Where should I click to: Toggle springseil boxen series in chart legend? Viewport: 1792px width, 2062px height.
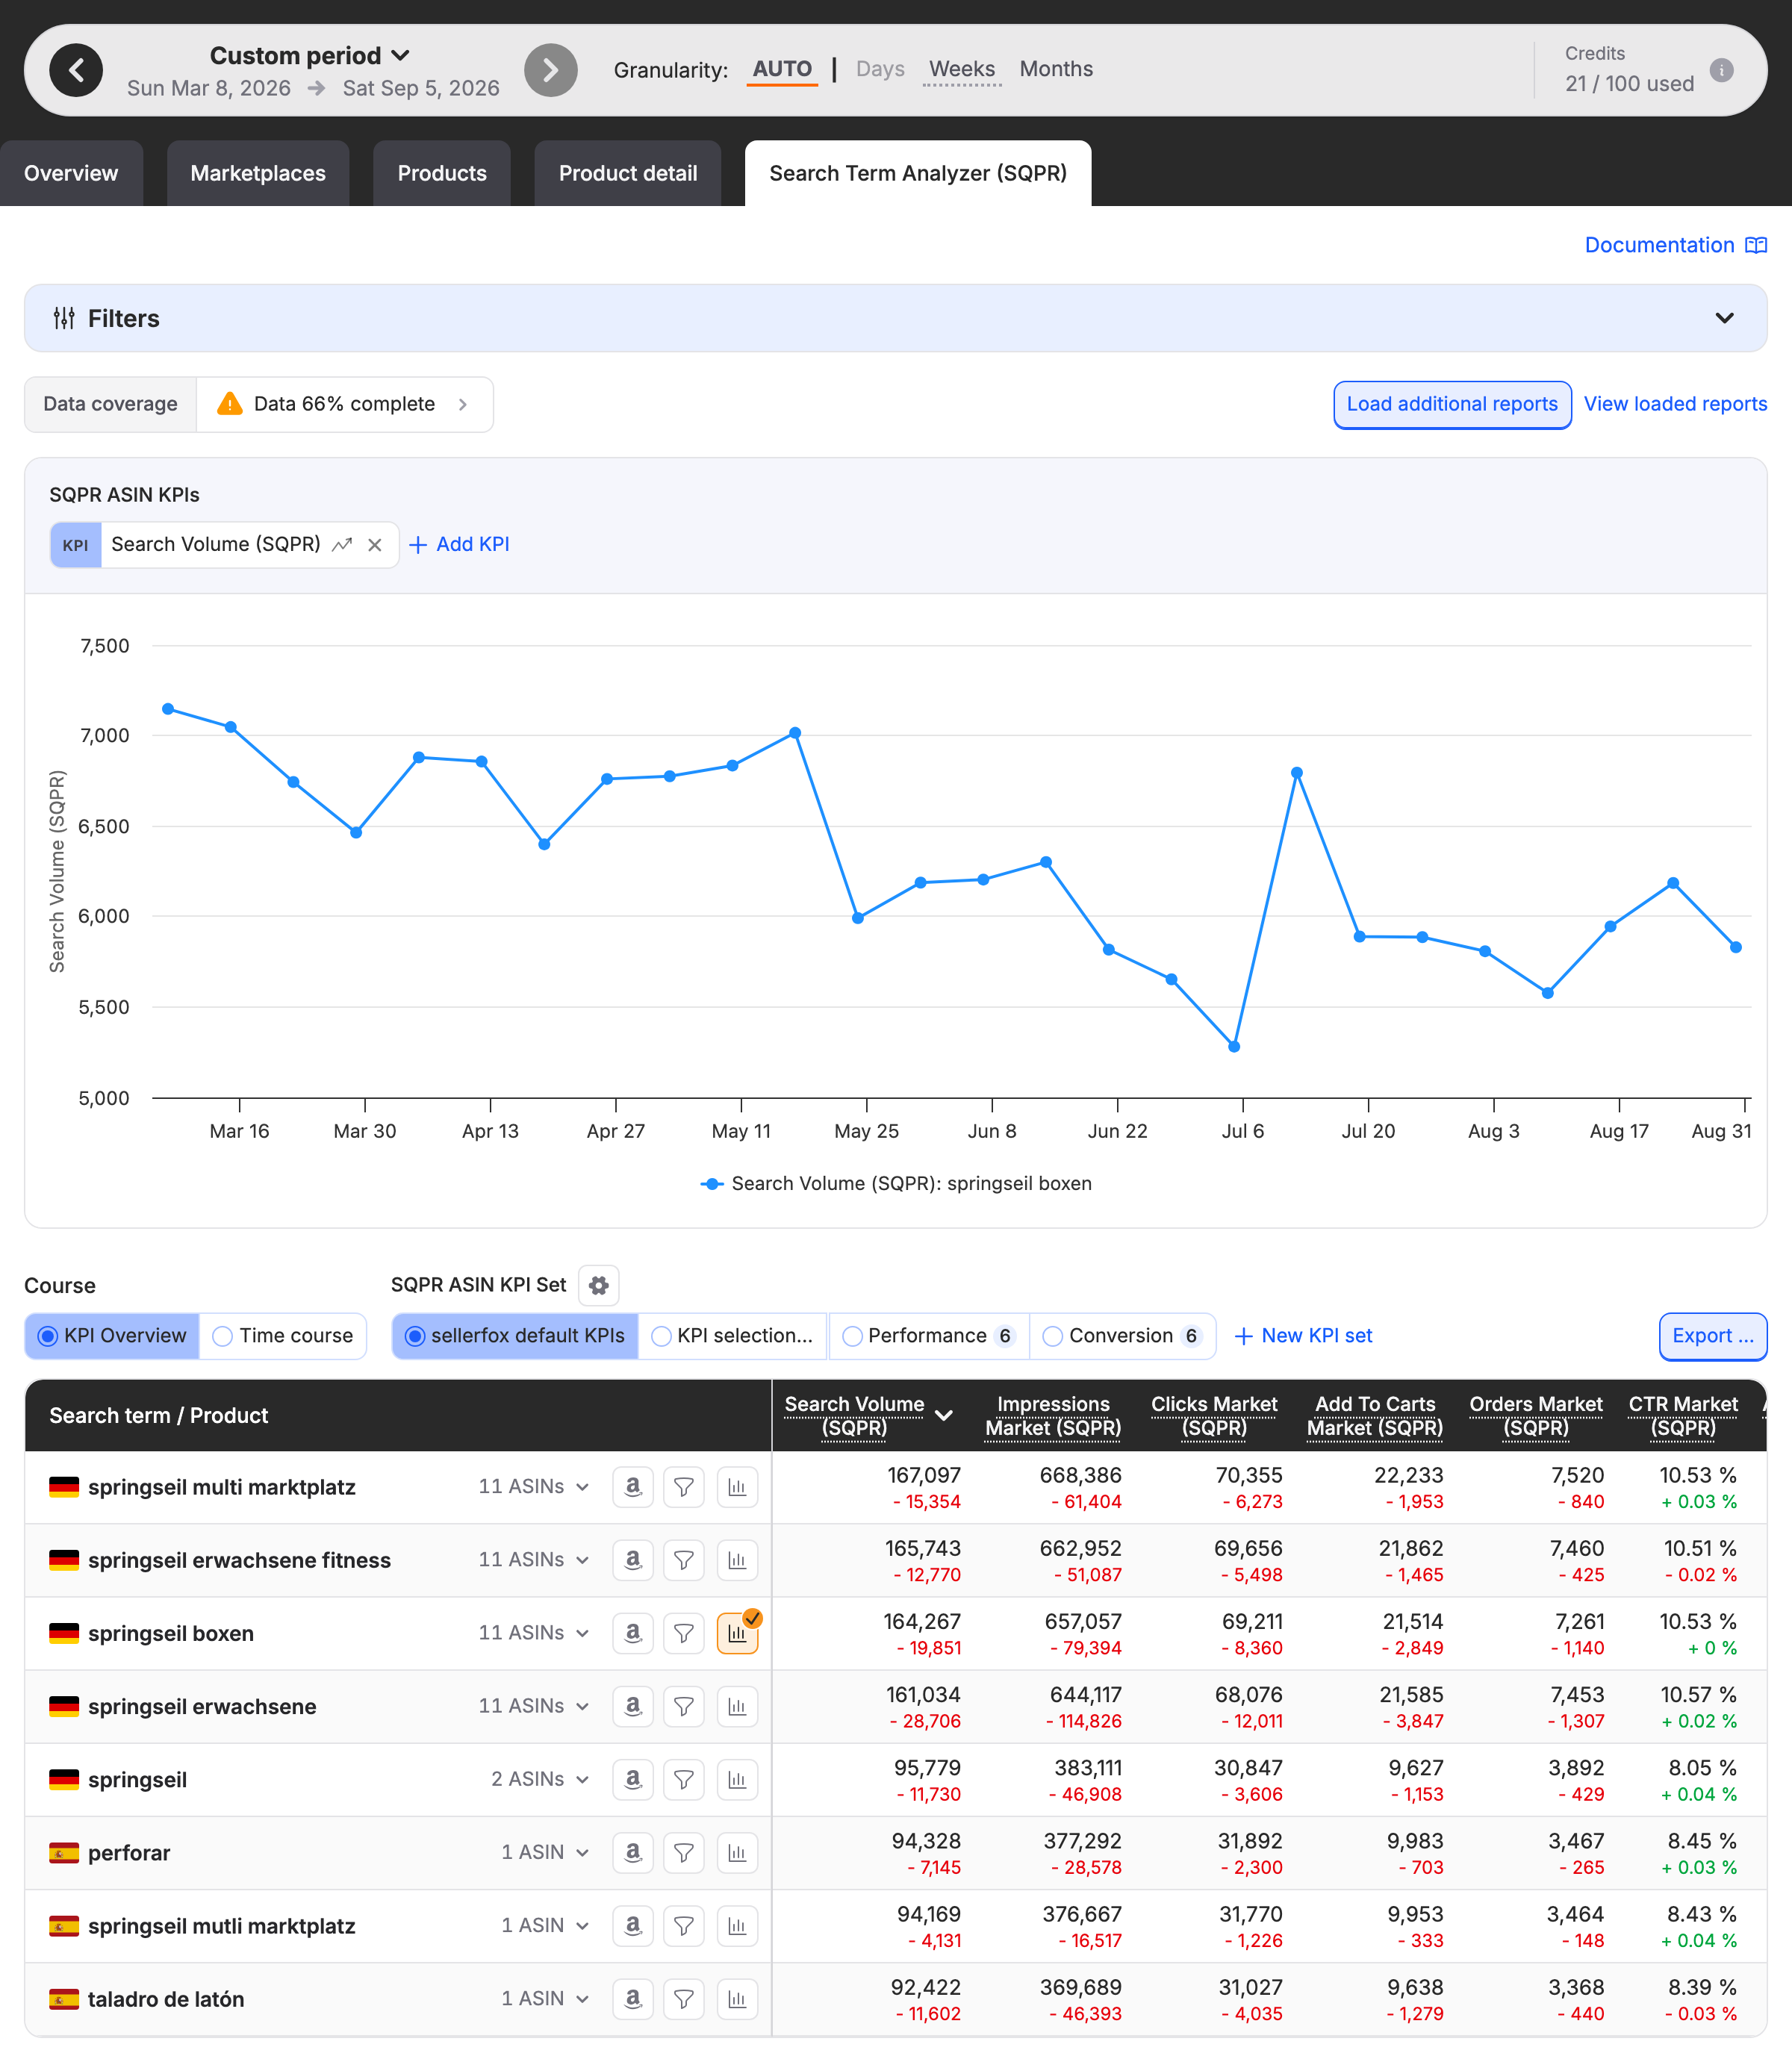[x=896, y=1183]
